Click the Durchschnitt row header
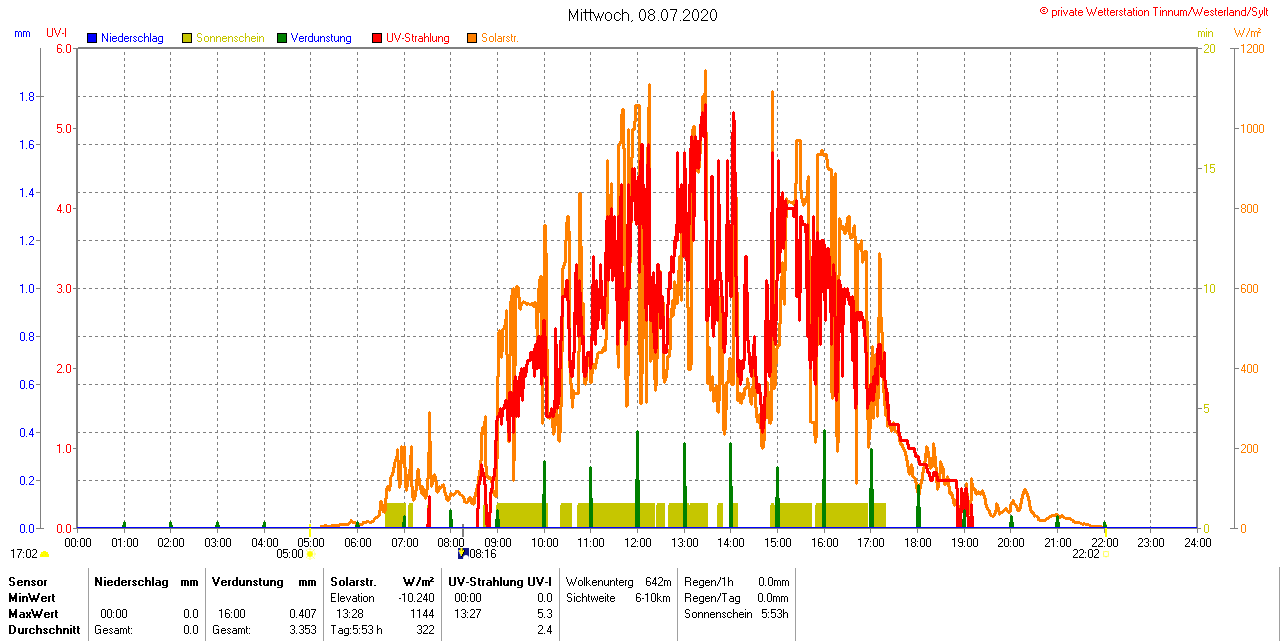1280x641 pixels. 44,630
